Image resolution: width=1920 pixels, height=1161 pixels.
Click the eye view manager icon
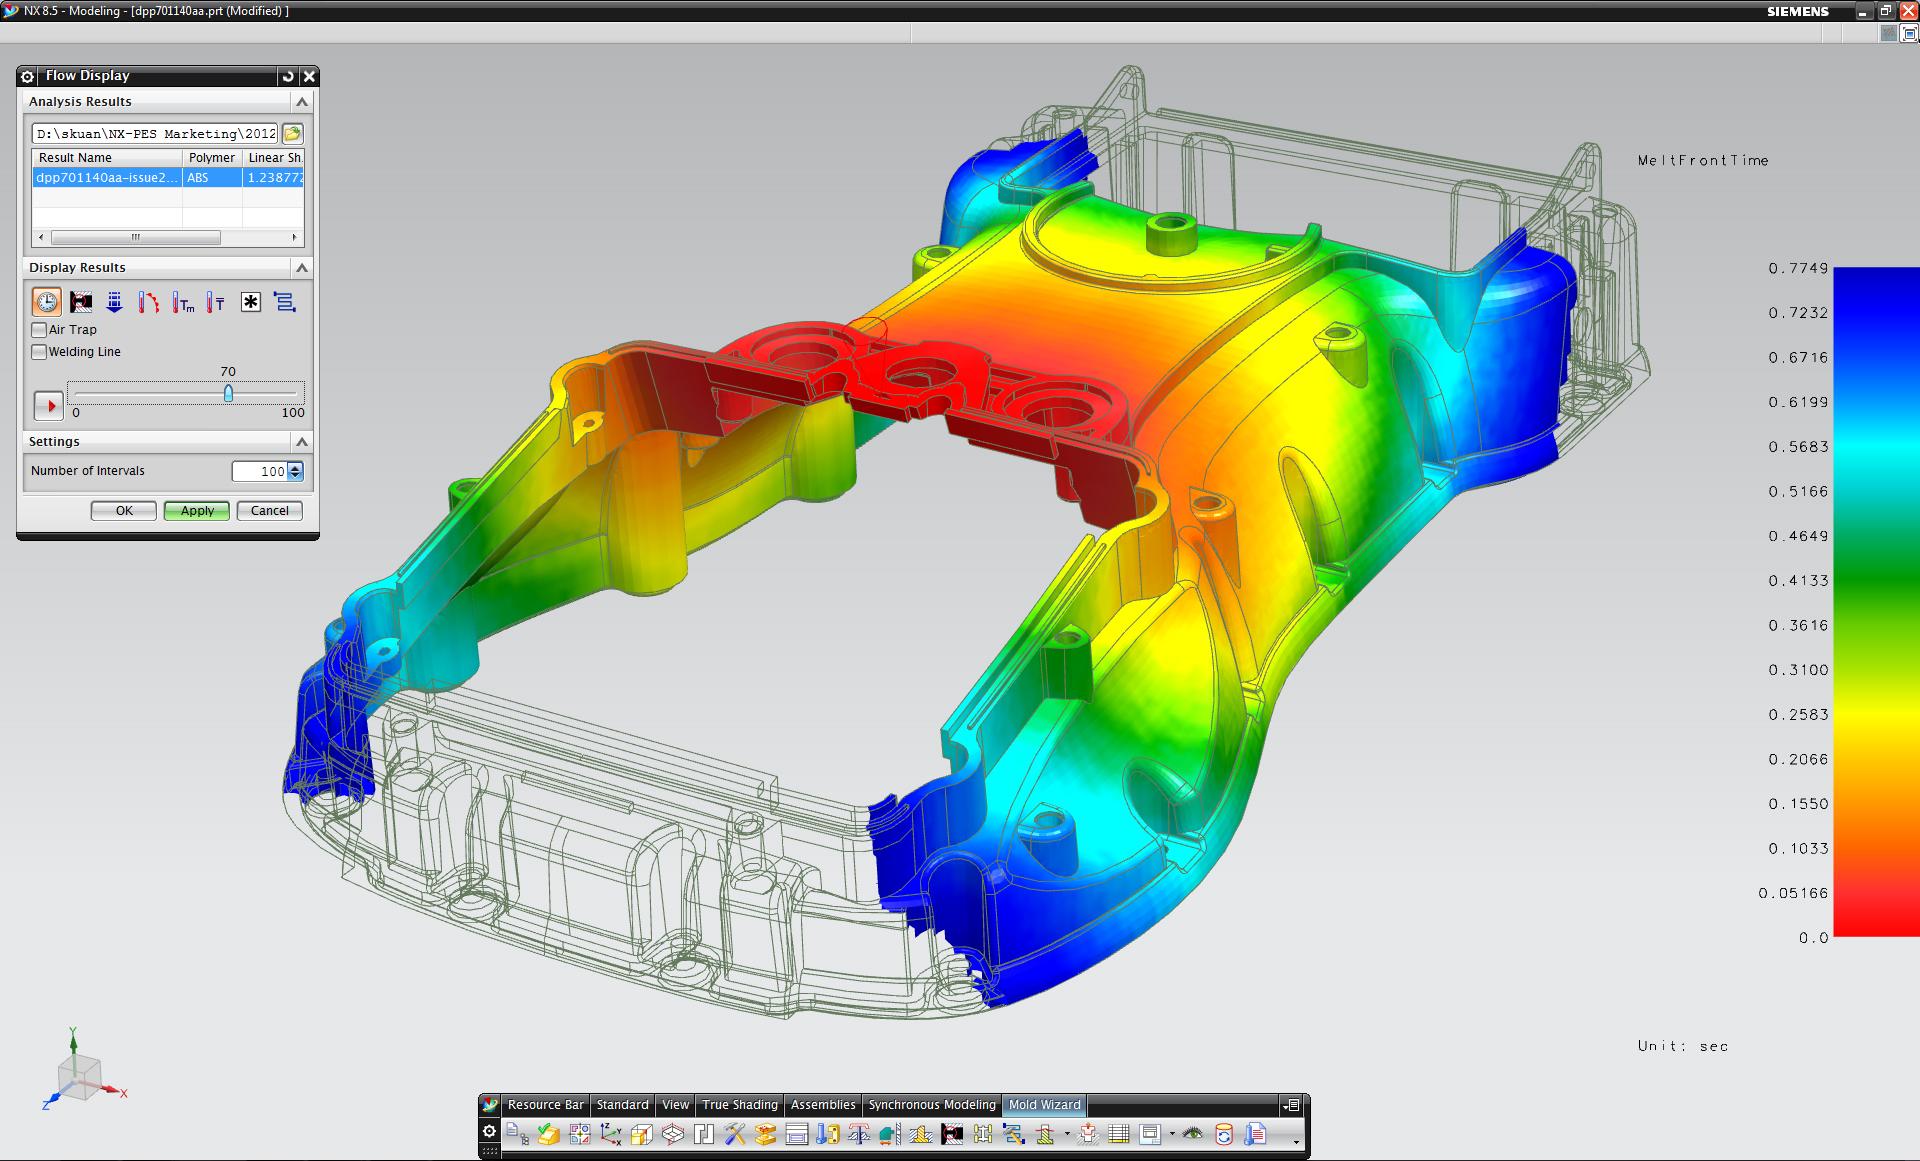(1192, 1134)
